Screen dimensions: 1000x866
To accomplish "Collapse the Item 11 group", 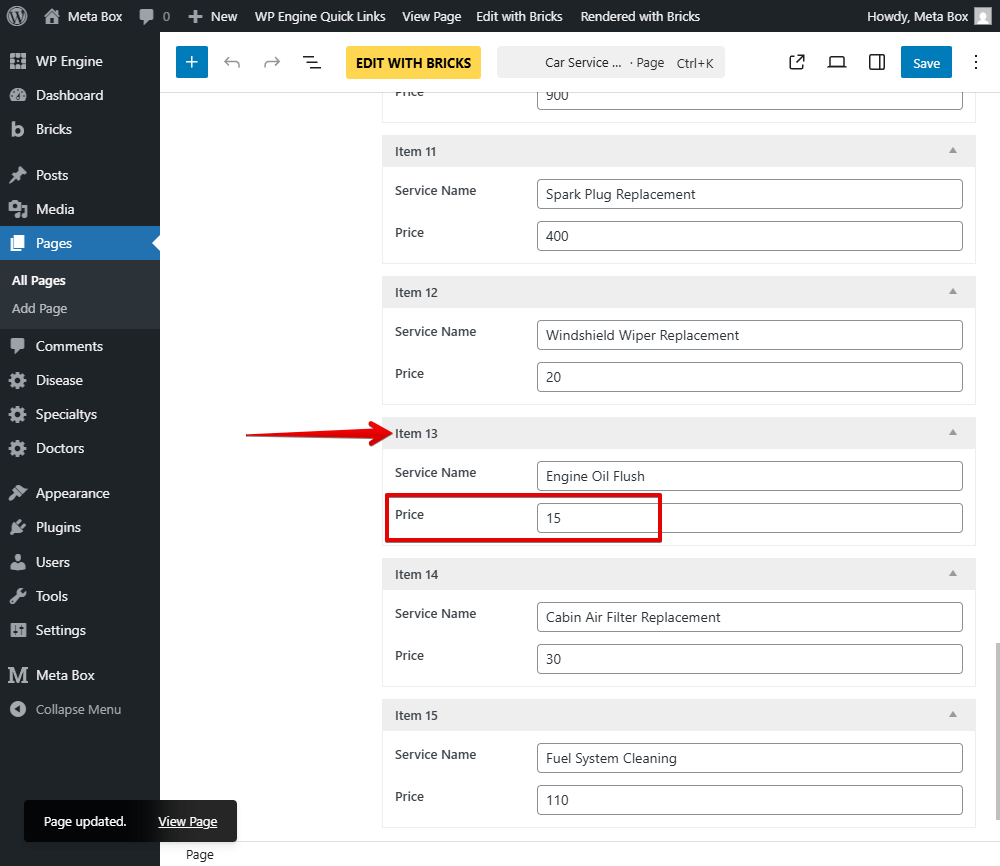I will (953, 151).
